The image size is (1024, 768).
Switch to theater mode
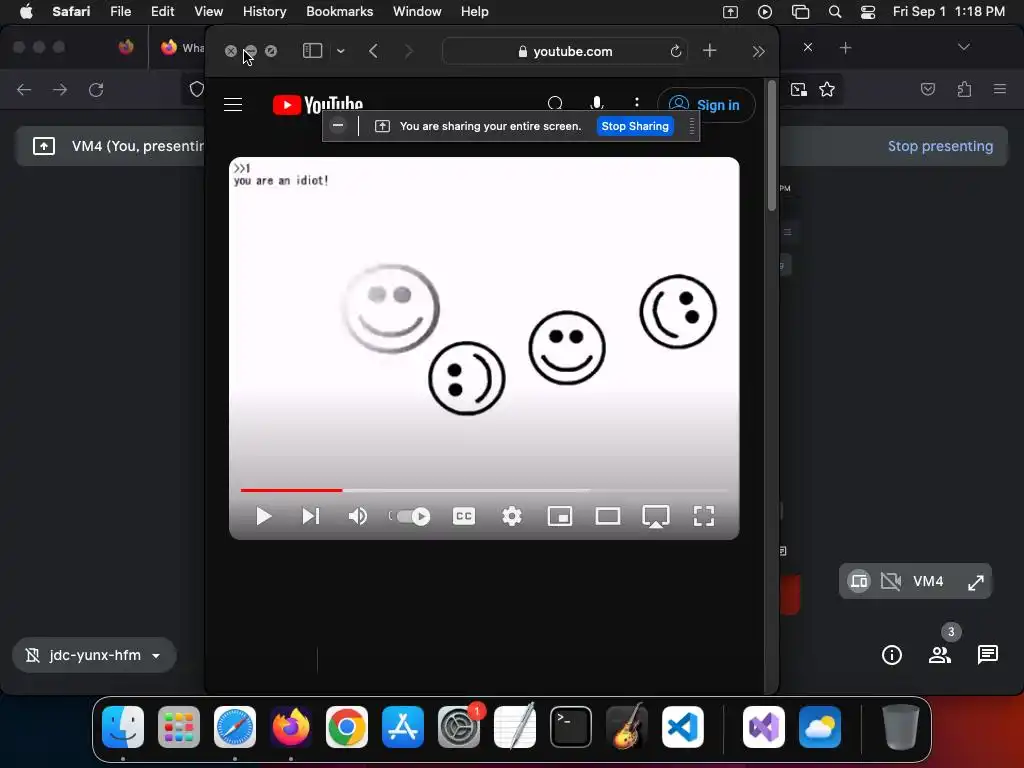[x=608, y=517]
